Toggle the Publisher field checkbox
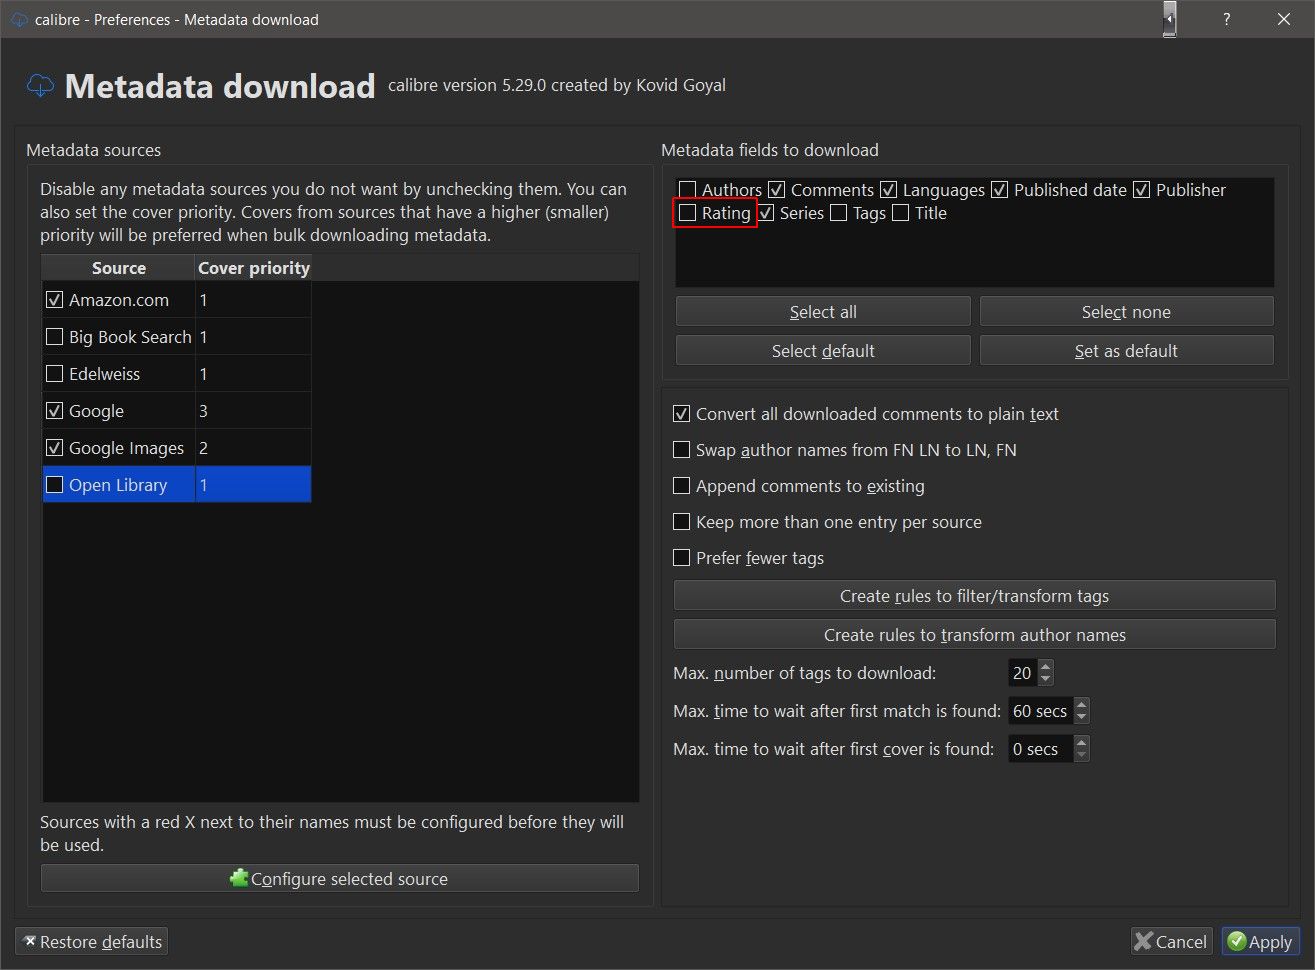 [1141, 190]
